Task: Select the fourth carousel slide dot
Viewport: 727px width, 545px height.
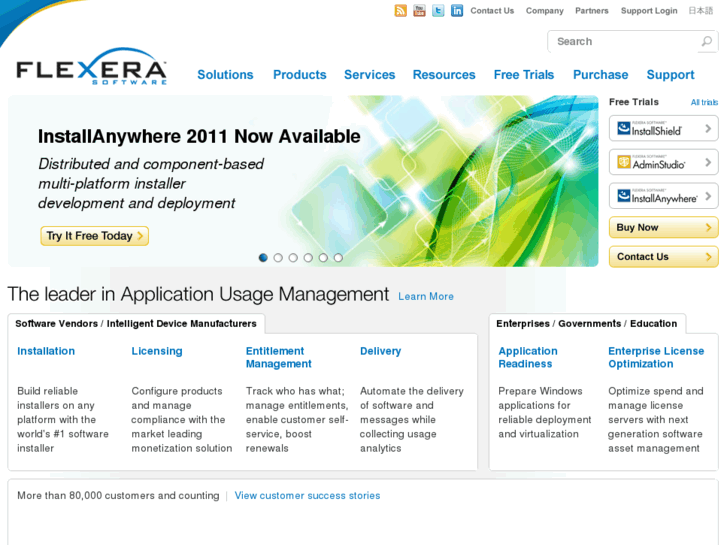Action: [x=308, y=257]
